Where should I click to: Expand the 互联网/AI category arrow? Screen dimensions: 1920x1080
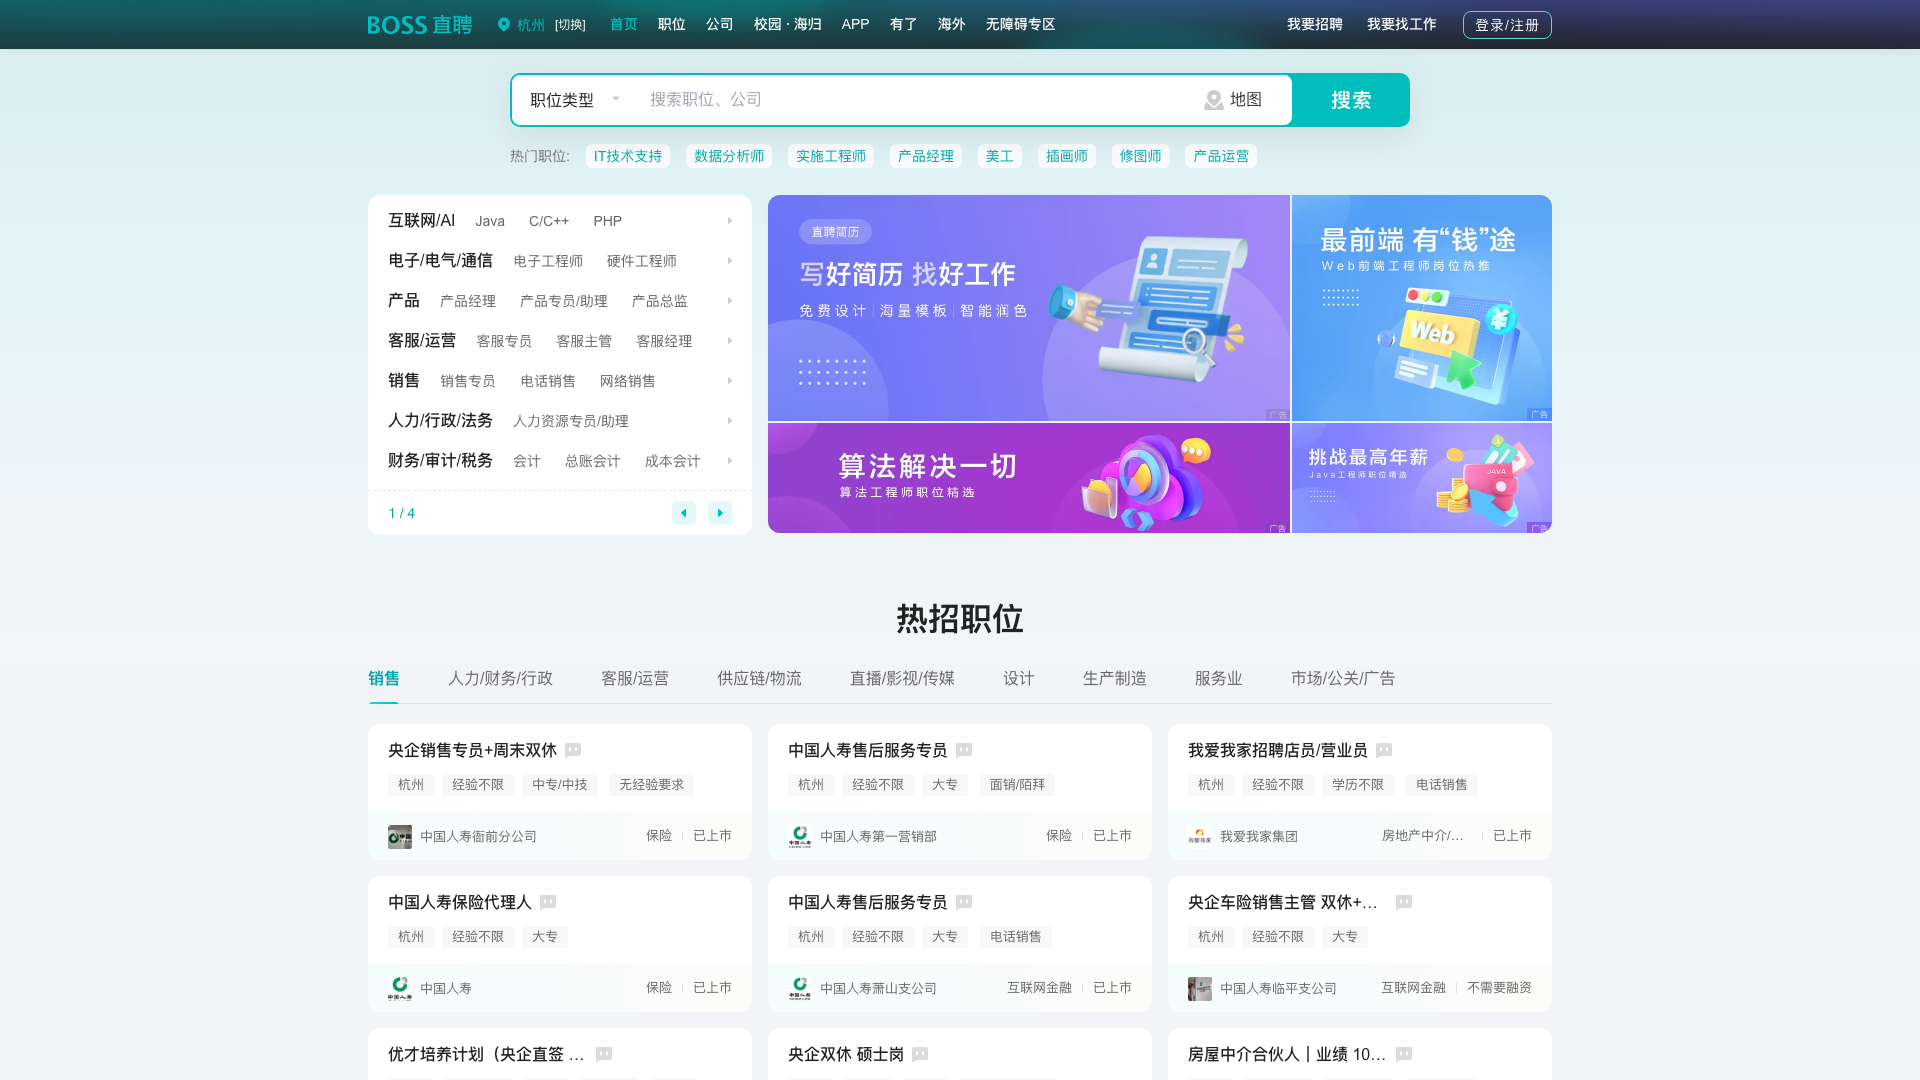click(x=730, y=221)
